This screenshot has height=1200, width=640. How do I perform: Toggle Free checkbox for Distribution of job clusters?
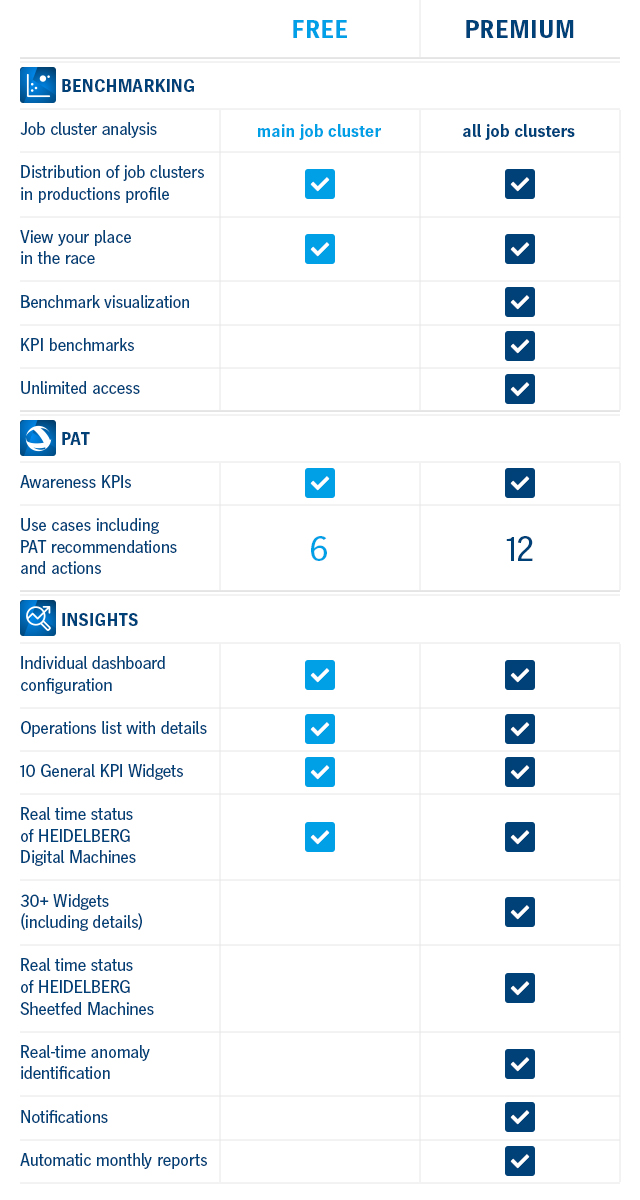coord(320,184)
